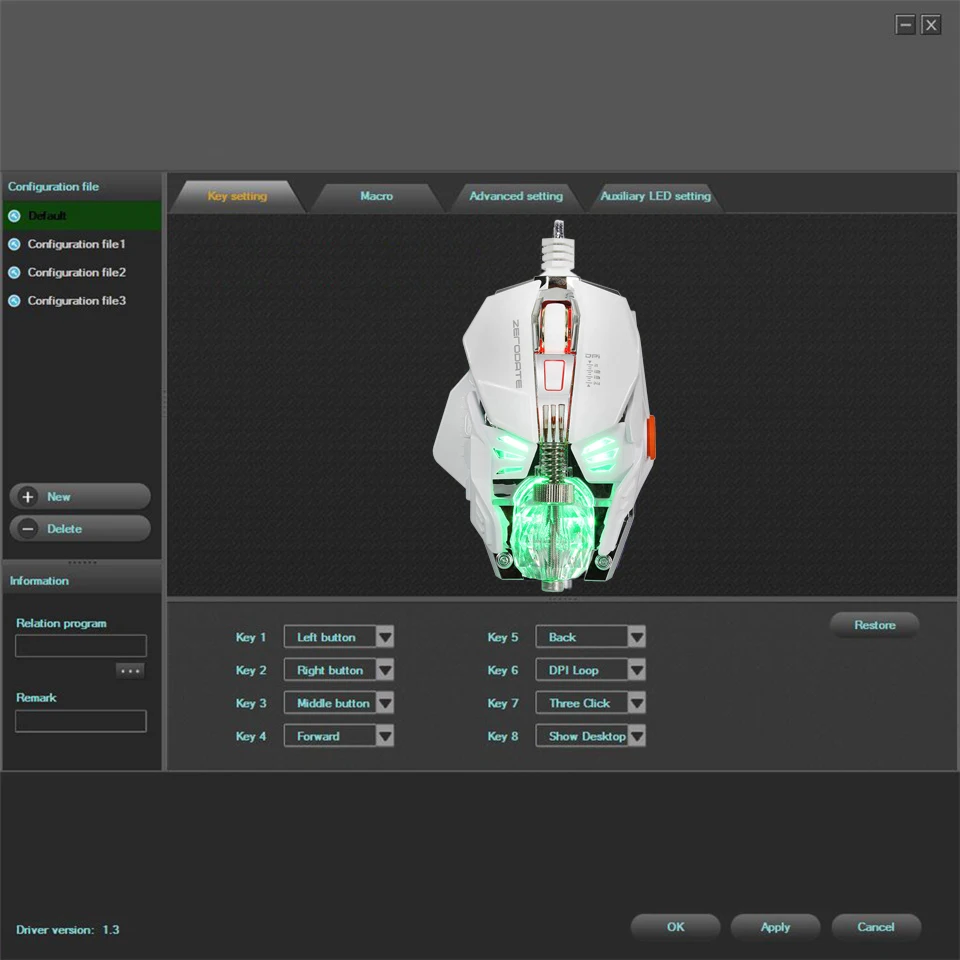The image size is (960, 960).
Task: Open the Key 3 Middle button dropdown
Action: (x=385, y=703)
